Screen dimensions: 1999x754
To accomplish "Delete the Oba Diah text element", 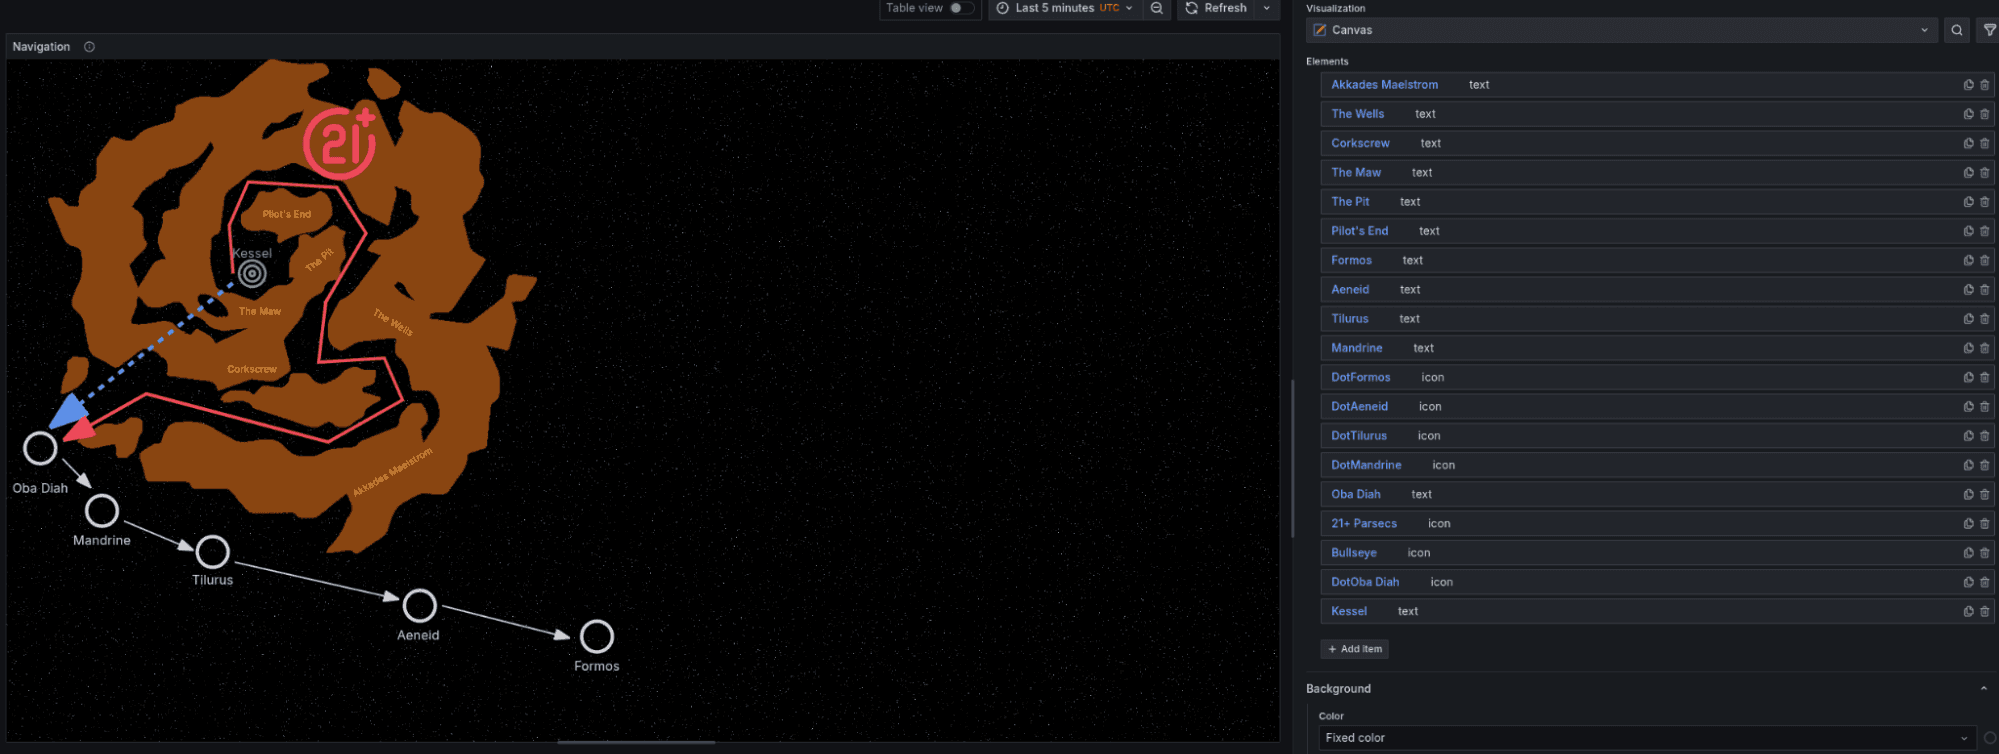I will click(1985, 494).
